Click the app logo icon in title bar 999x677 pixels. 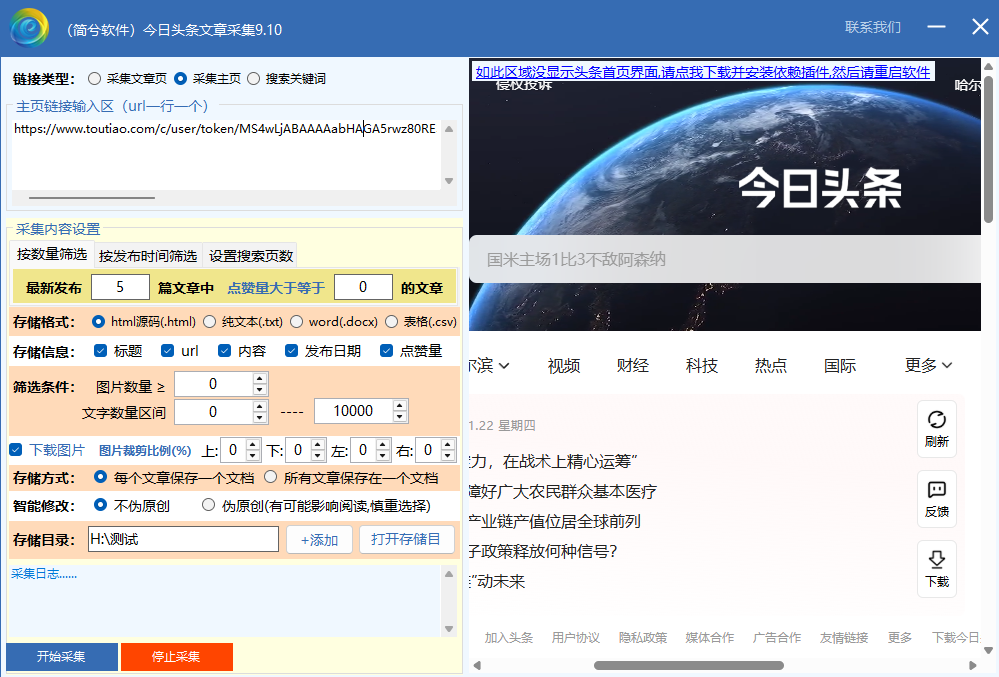[x=30, y=28]
